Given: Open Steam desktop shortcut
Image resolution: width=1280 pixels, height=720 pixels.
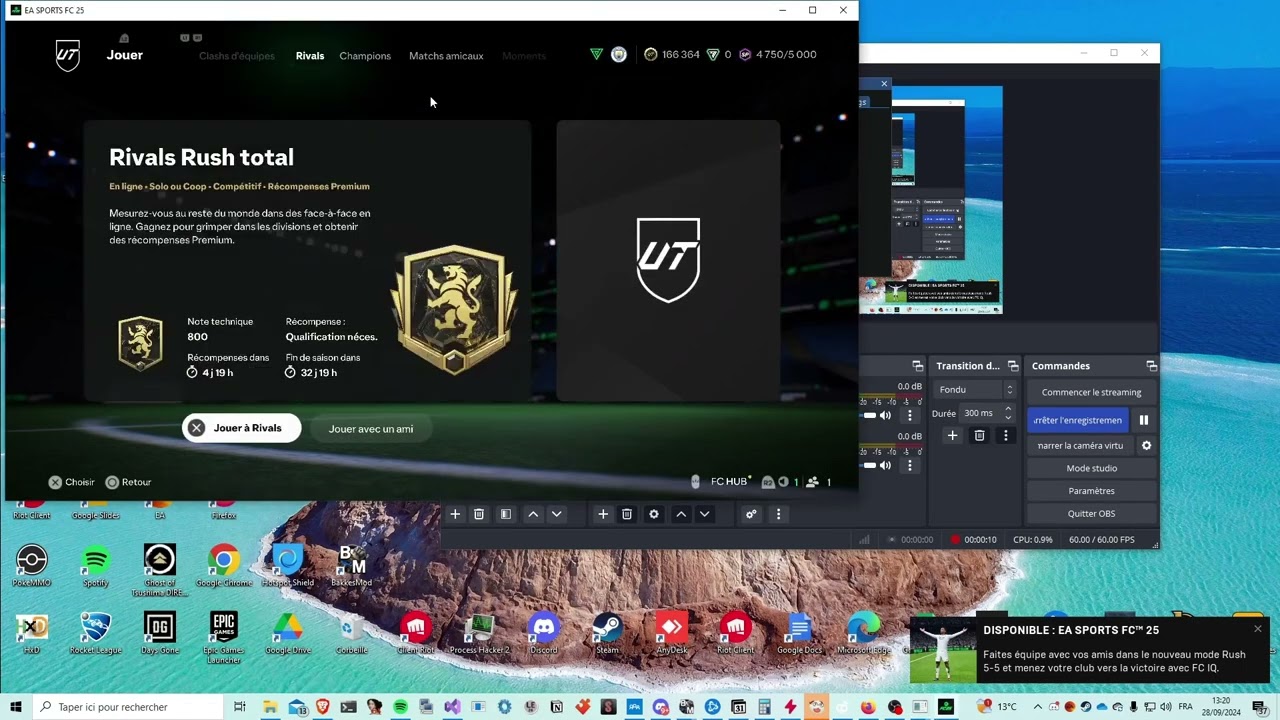Looking at the screenshot, I should pyautogui.click(x=607, y=634).
